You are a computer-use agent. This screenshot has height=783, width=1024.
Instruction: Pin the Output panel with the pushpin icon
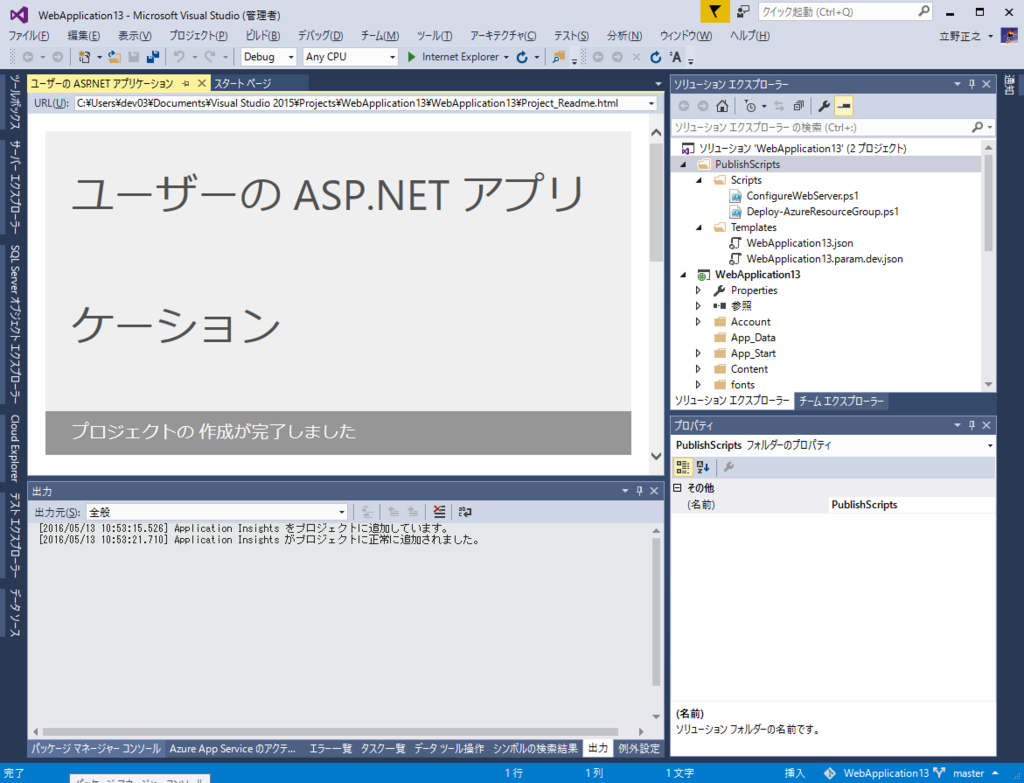639,491
